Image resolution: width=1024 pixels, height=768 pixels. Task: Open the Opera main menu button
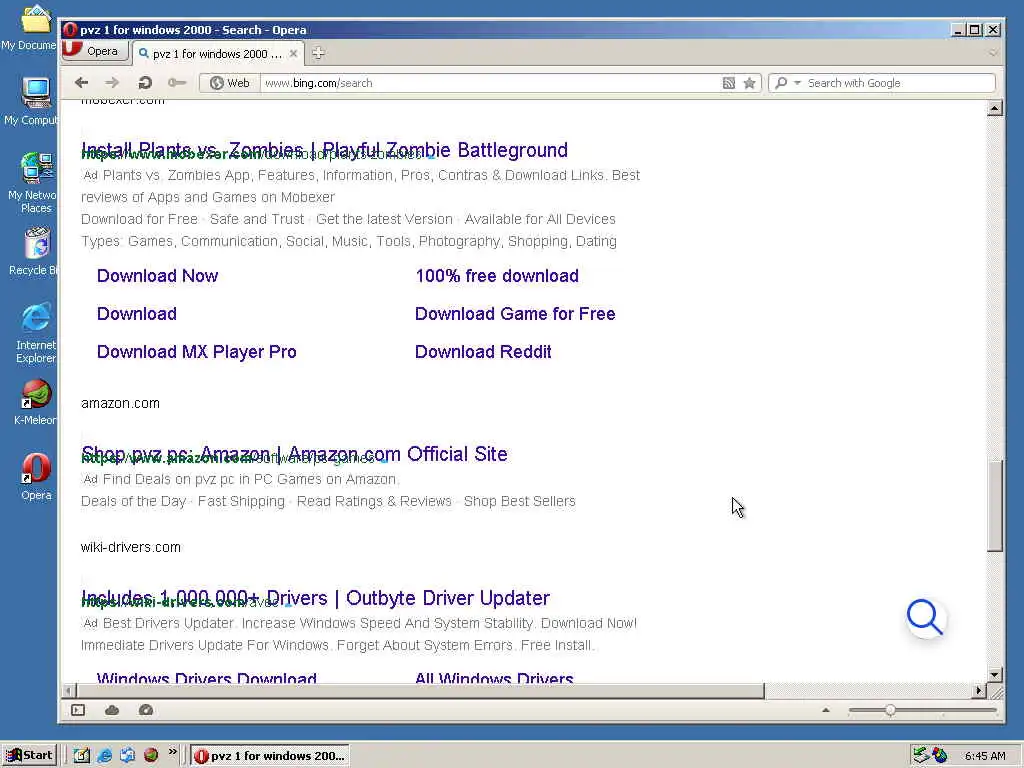pyautogui.click(x=93, y=51)
